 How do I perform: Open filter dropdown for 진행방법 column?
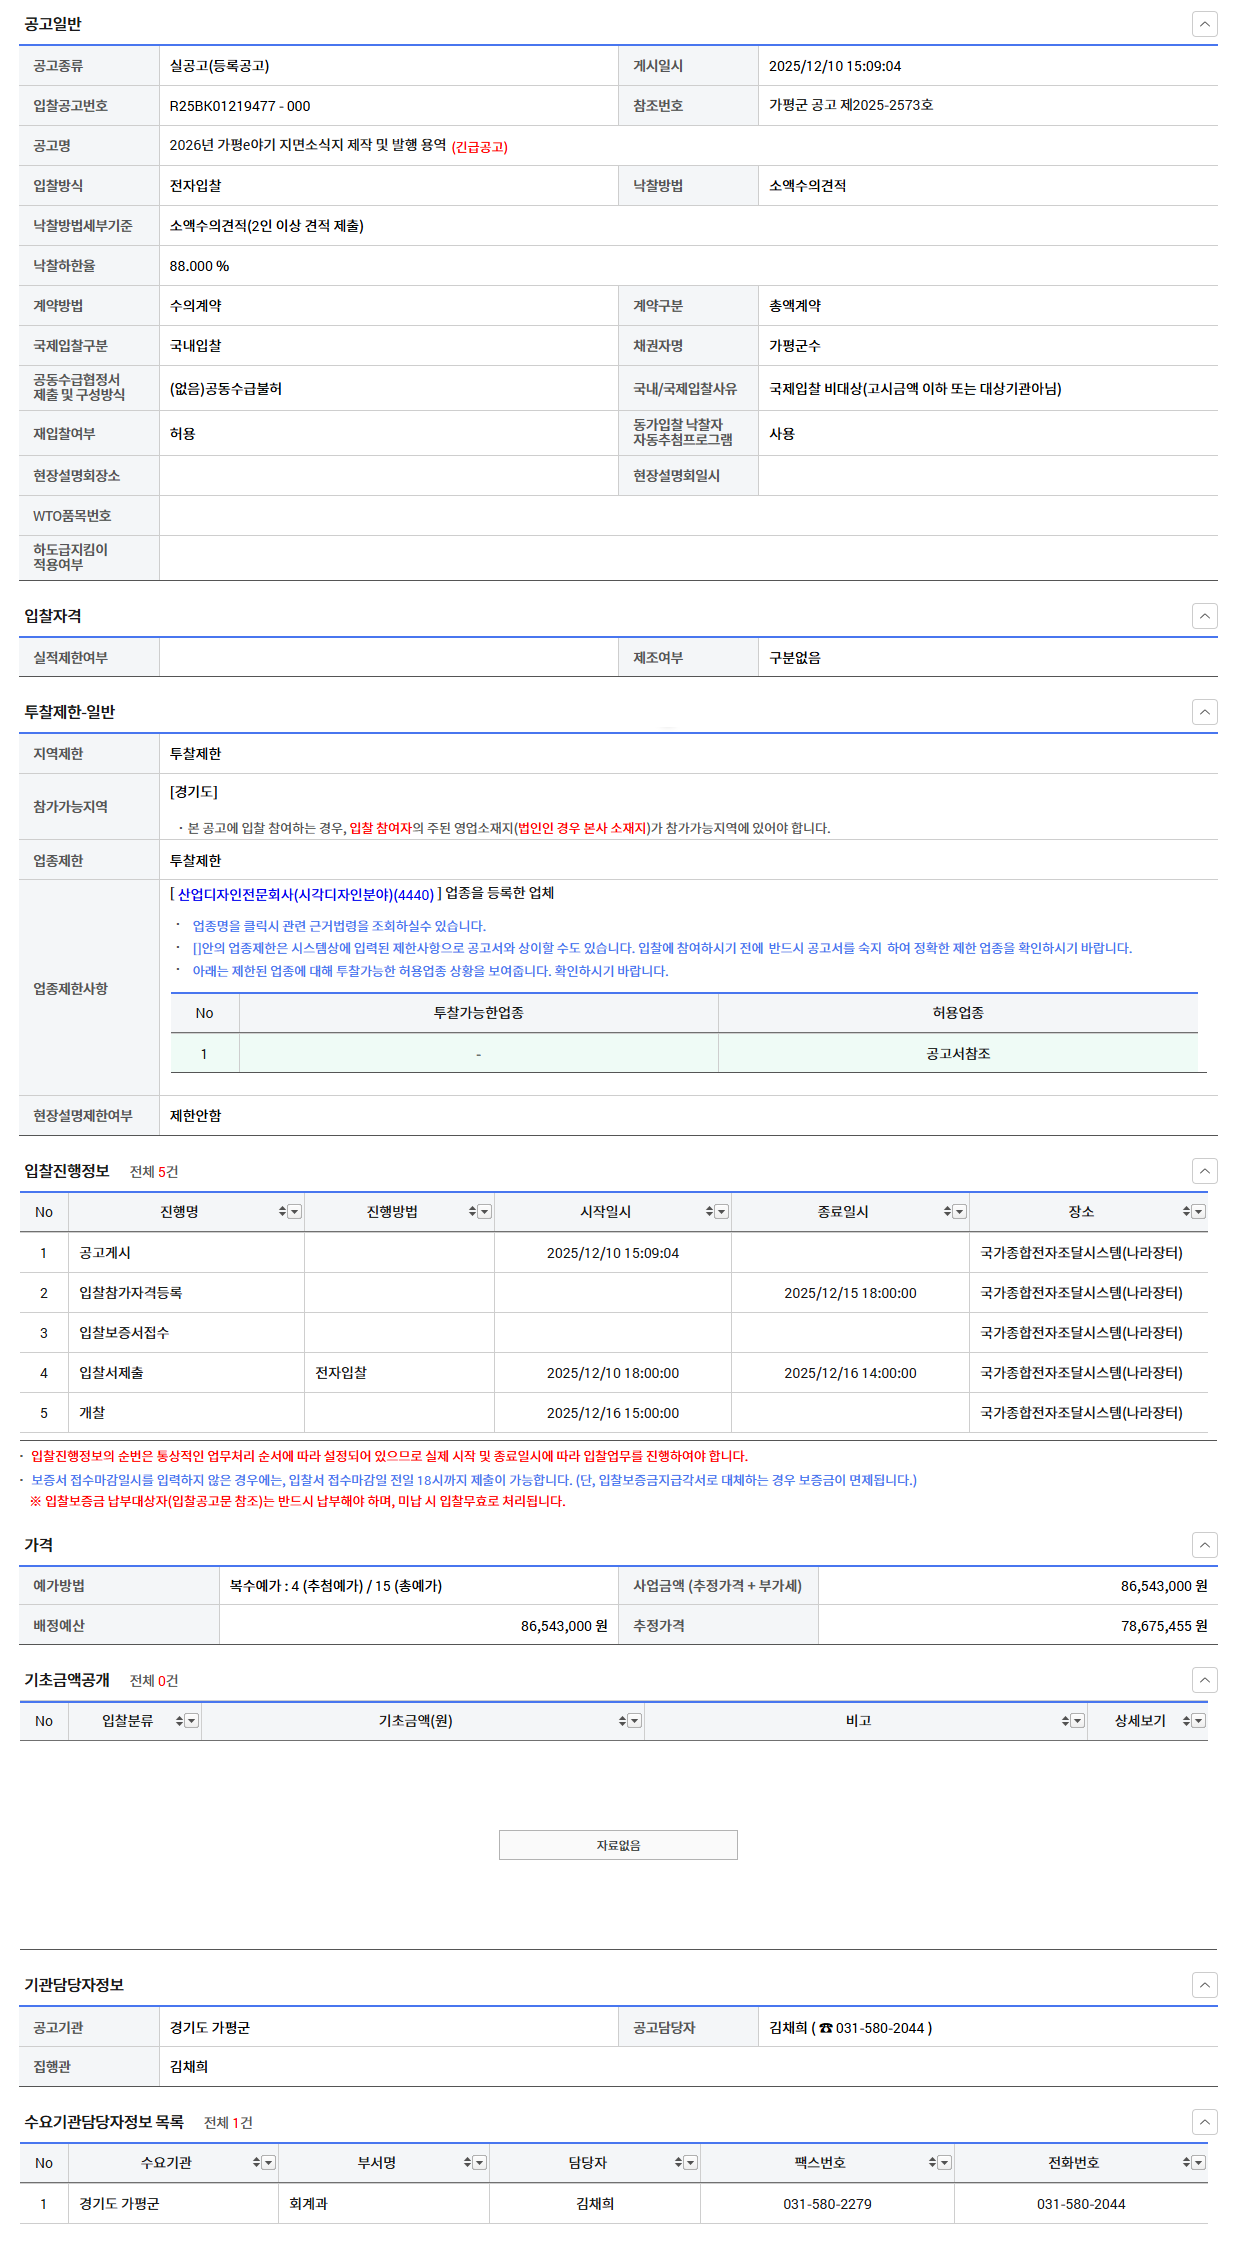click(x=485, y=1212)
